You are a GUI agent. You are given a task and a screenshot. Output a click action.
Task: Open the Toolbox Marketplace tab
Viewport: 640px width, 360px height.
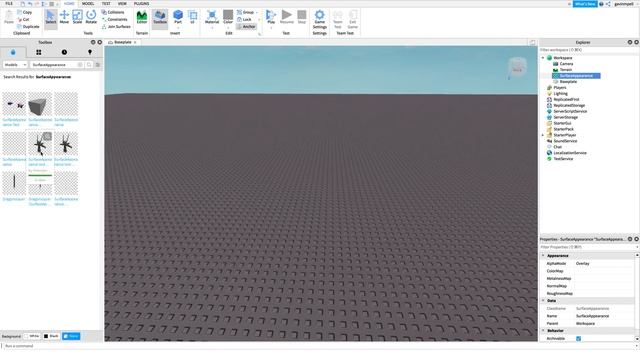click(13, 52)
